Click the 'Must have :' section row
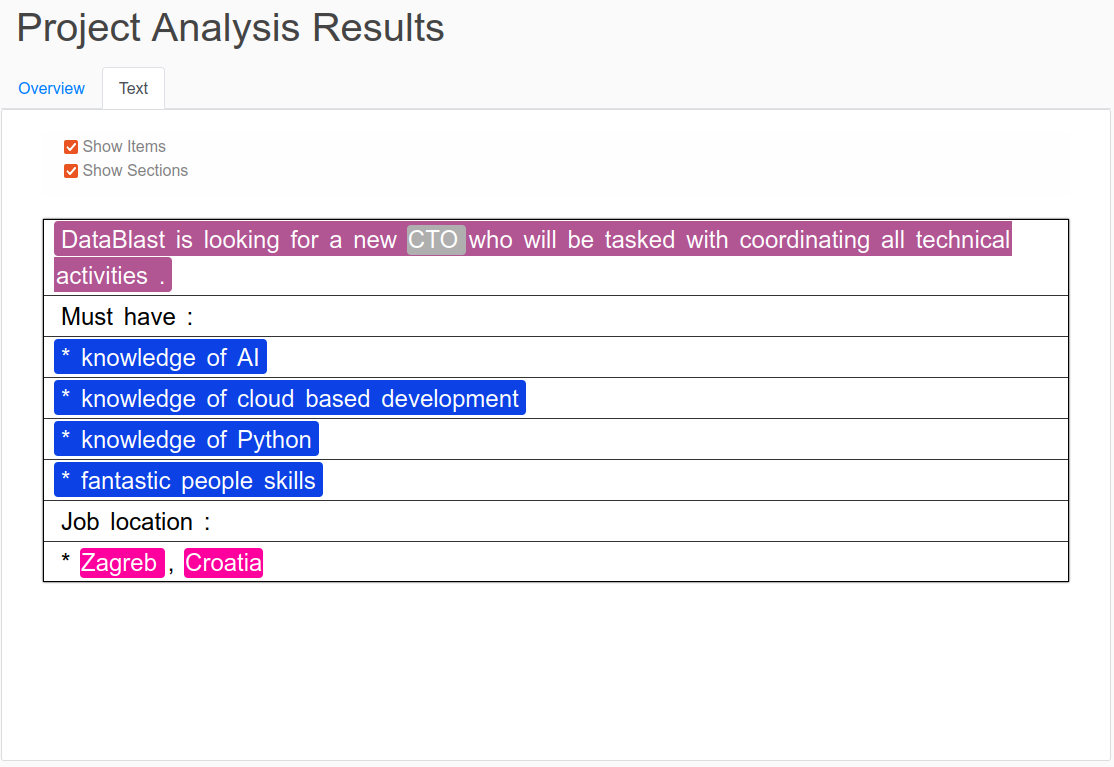This screenshot has height=767, width=1114. click(x=556, y=316)
